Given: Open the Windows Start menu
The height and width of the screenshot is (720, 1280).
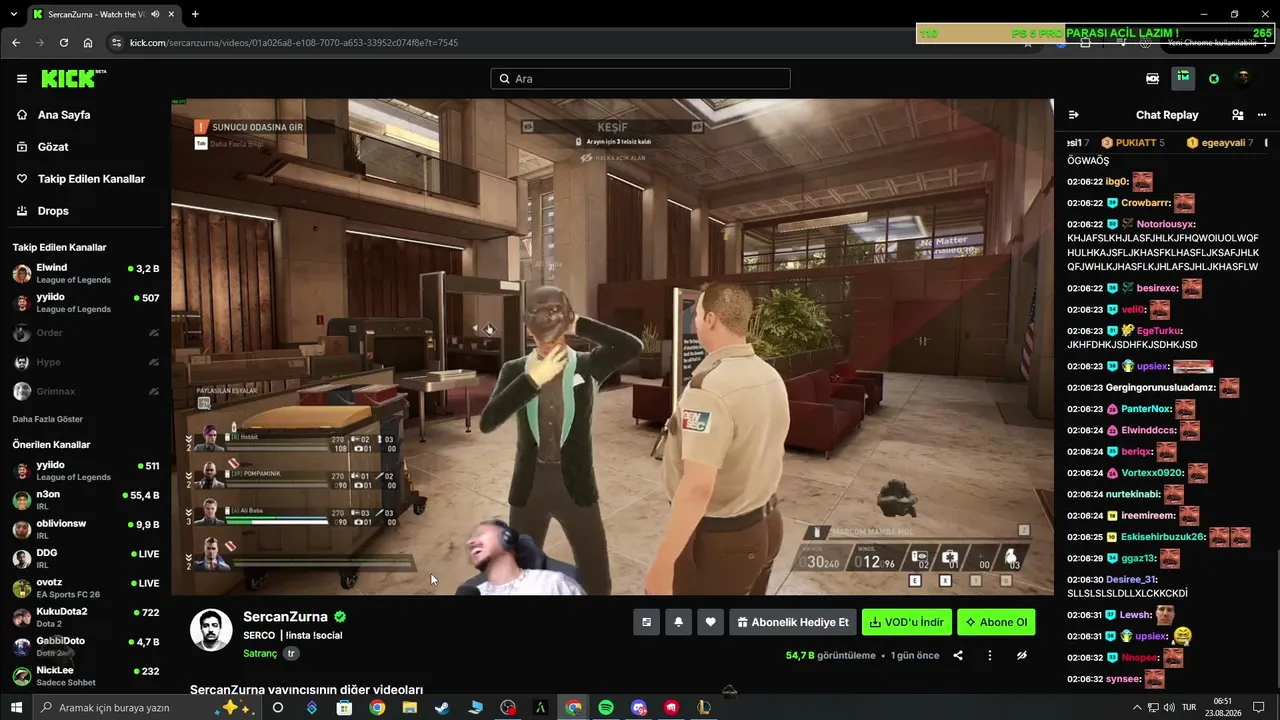Looking at the screenshot, I should 18,708.
